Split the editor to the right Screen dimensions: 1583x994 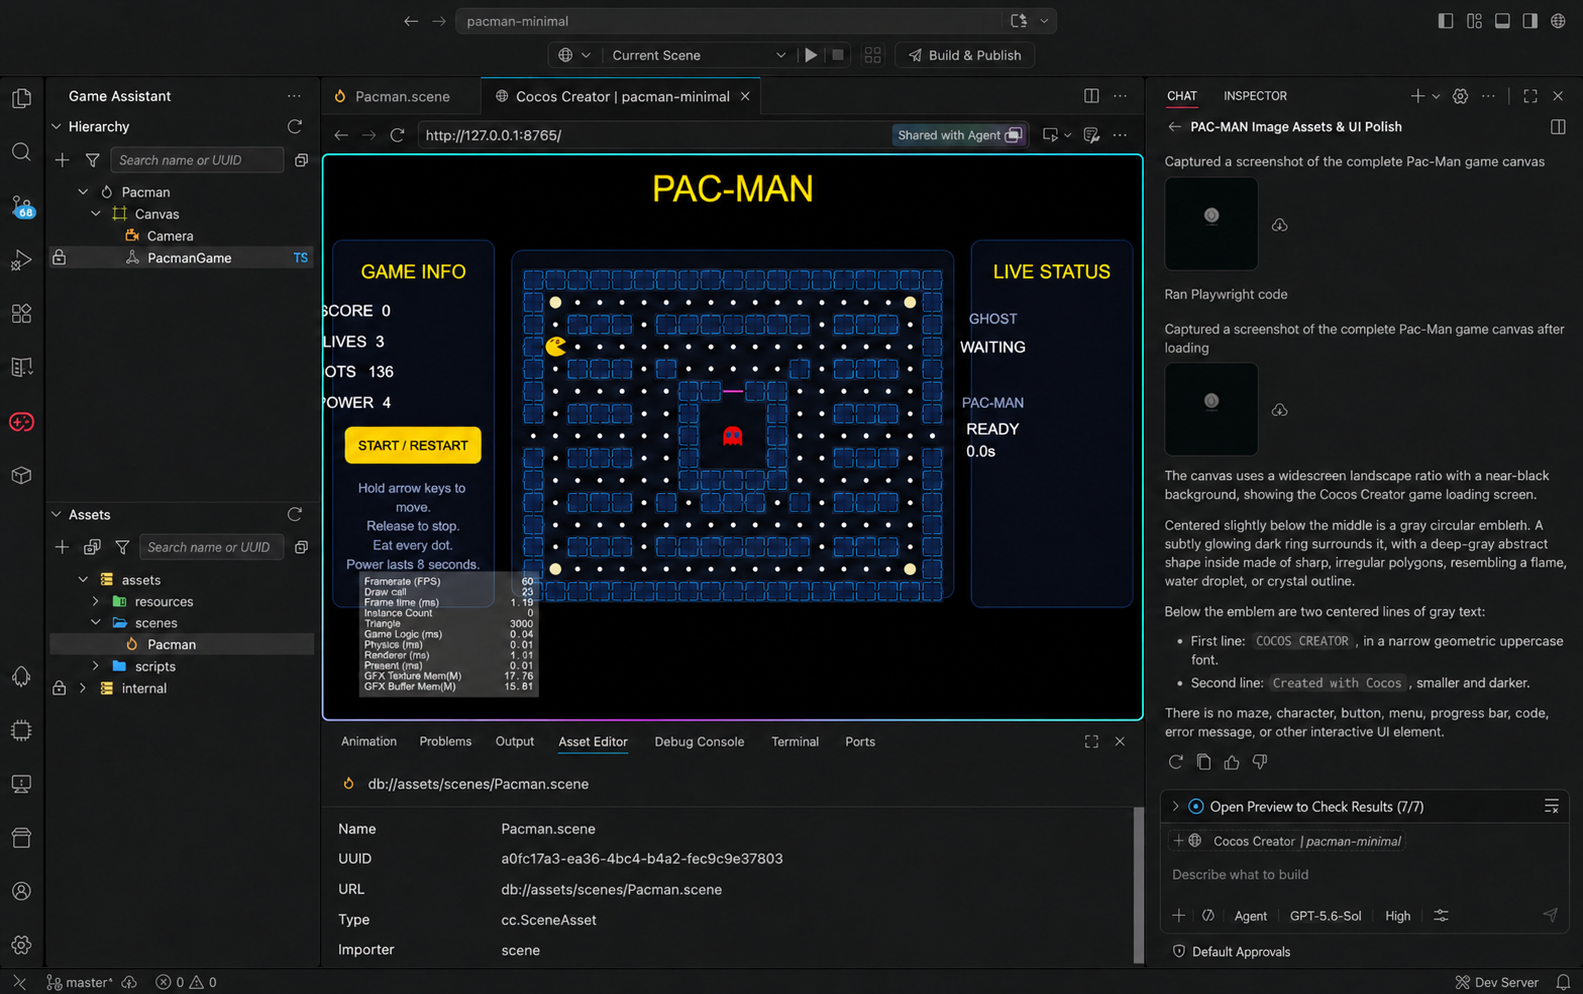click(x=1091, y=96)
